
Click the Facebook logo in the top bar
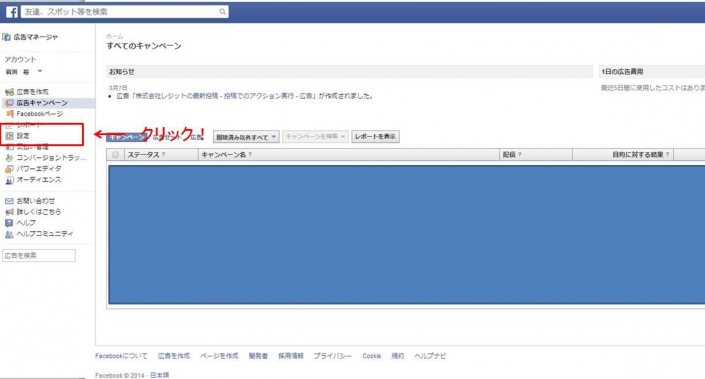pyautogui.click(x=12, y=12)
